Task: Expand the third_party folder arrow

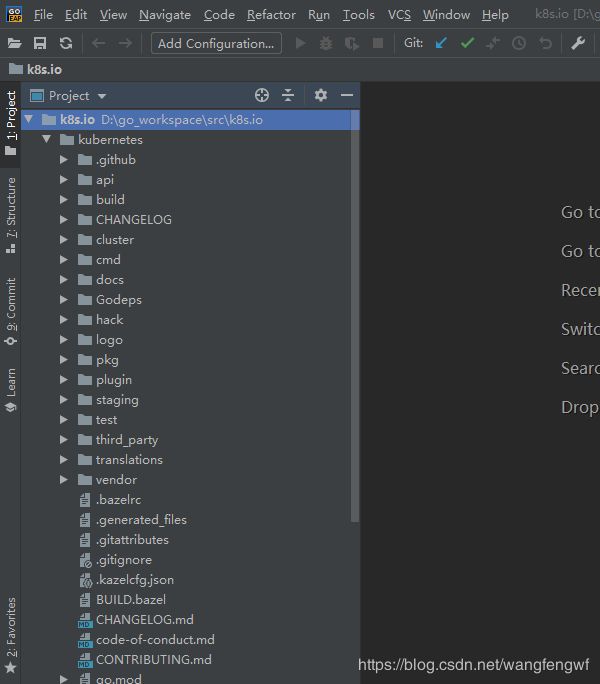Action: (64, 440)
